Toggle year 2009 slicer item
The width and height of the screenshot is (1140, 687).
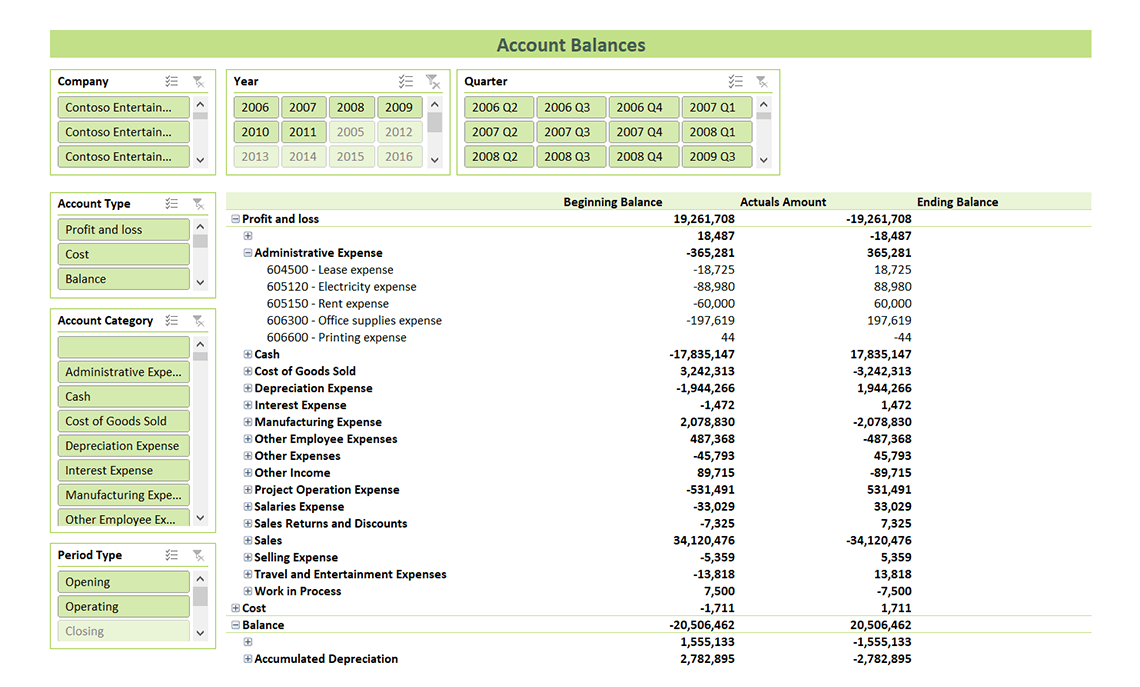click(399, 107)
